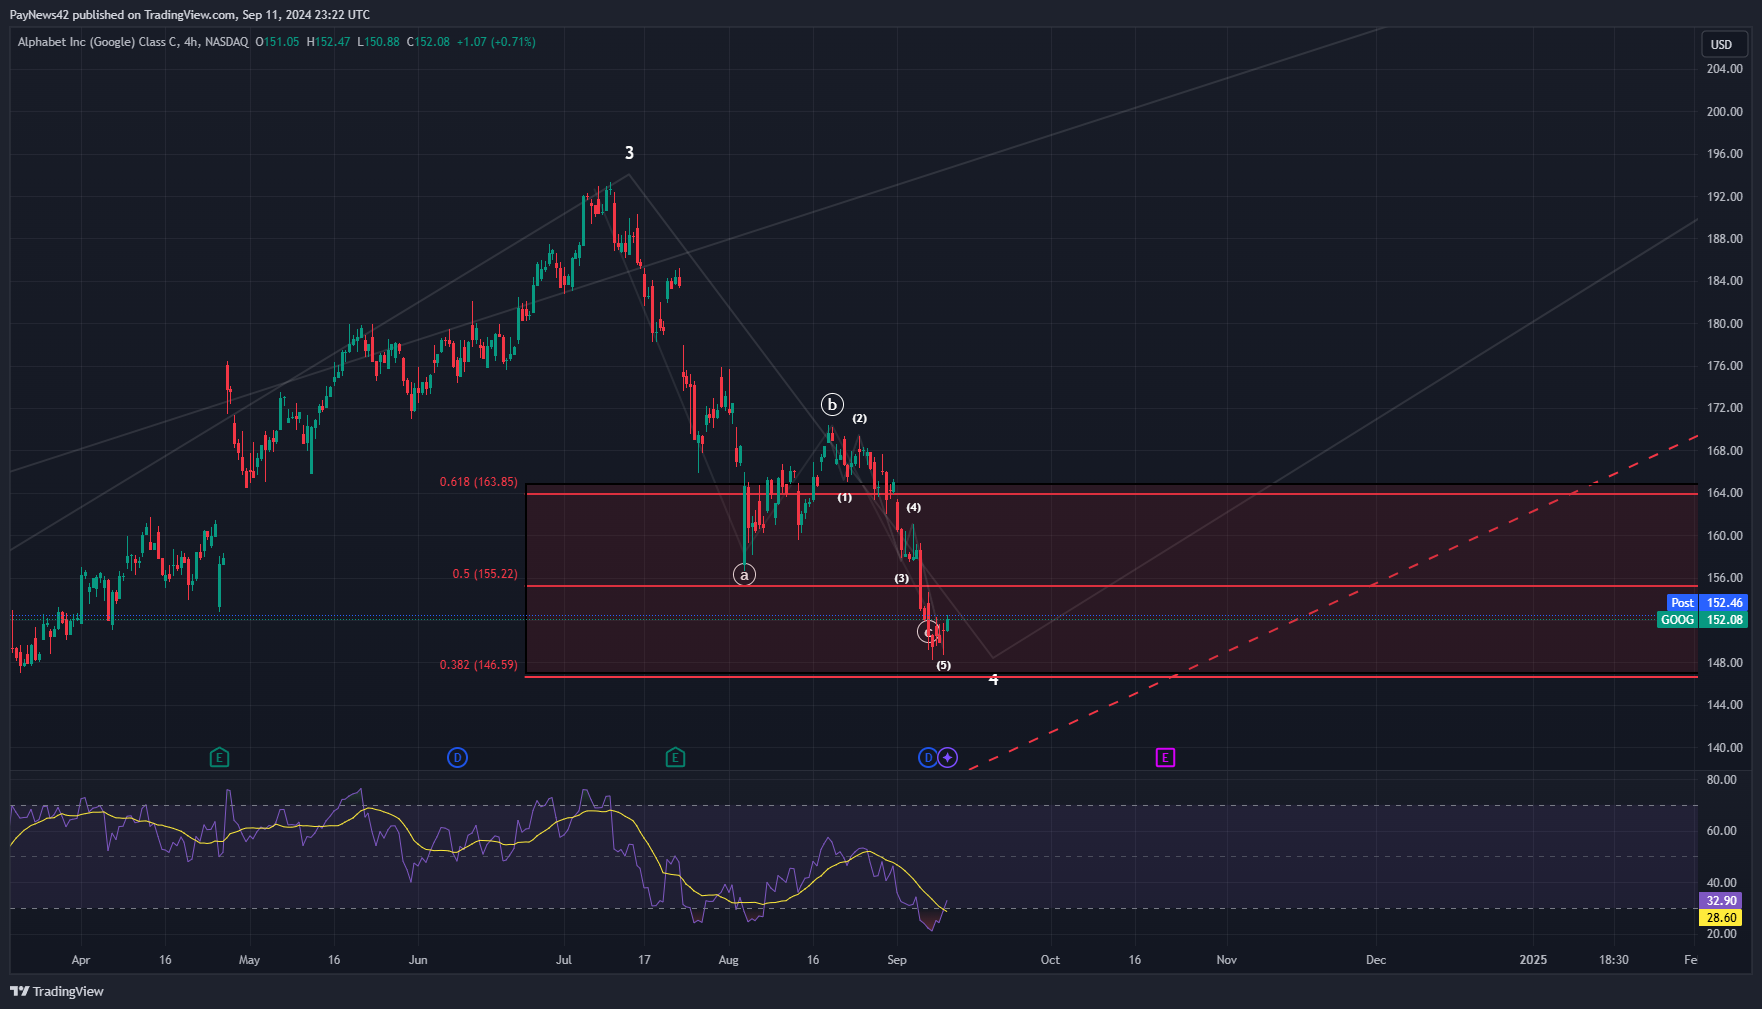
Task: Select the sub-wave (2) label
Action: coord(860,418)
